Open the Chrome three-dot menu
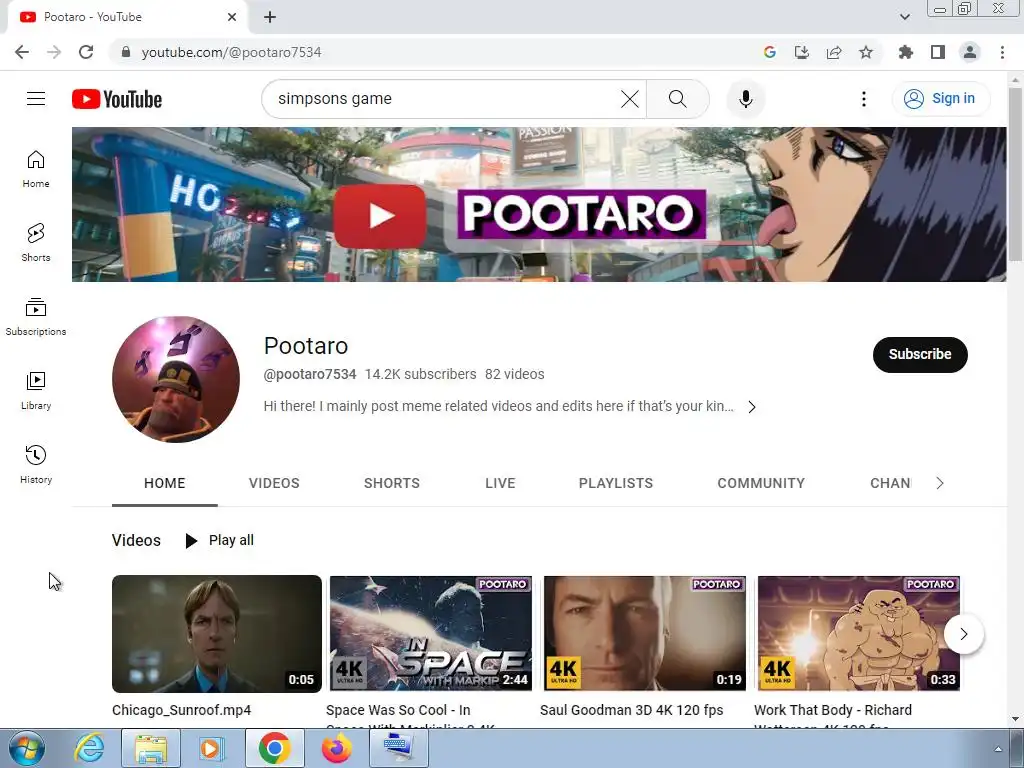 1002,52
